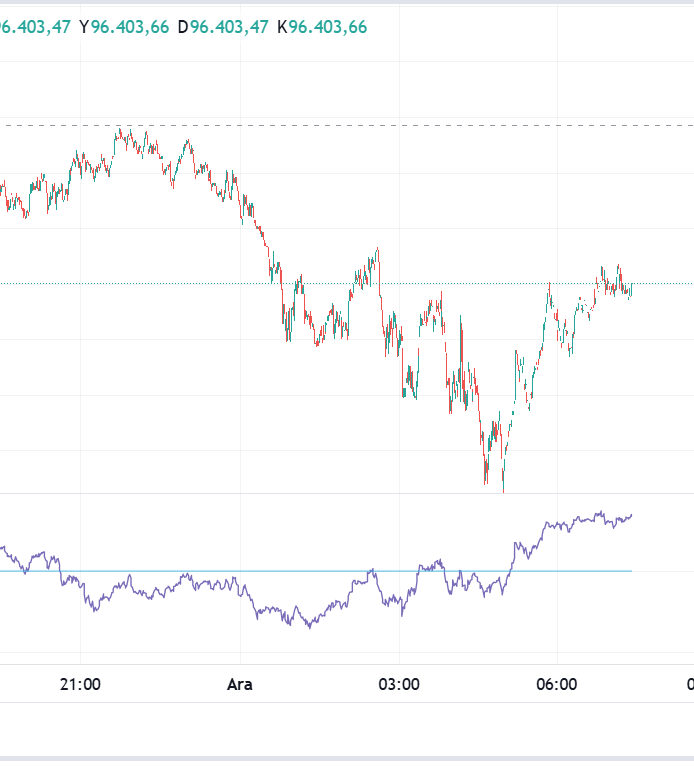Screen dimensions: 694x772
Task: Click the partially visible open value at the left edge
Action: (34, 27)
